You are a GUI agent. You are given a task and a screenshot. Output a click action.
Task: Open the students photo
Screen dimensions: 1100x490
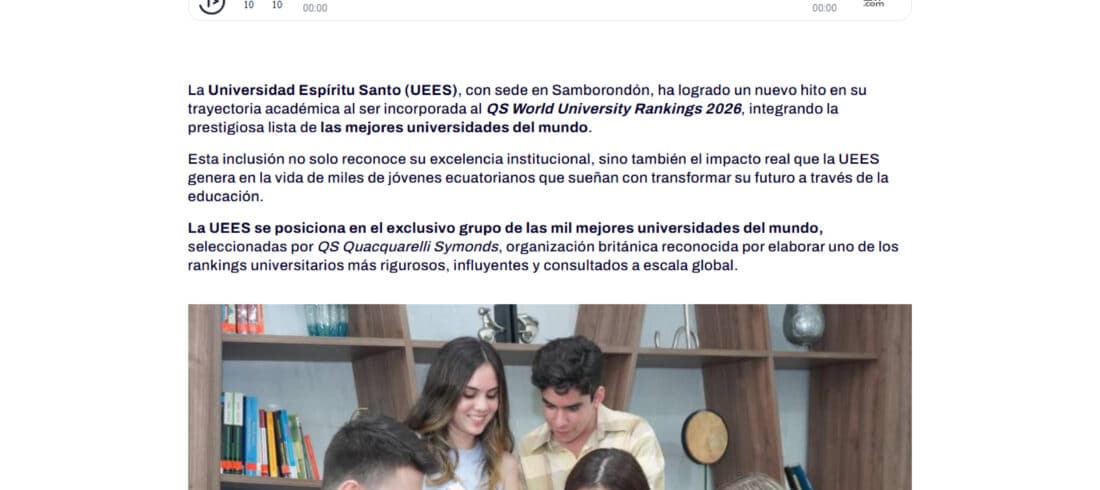point(549,397)
